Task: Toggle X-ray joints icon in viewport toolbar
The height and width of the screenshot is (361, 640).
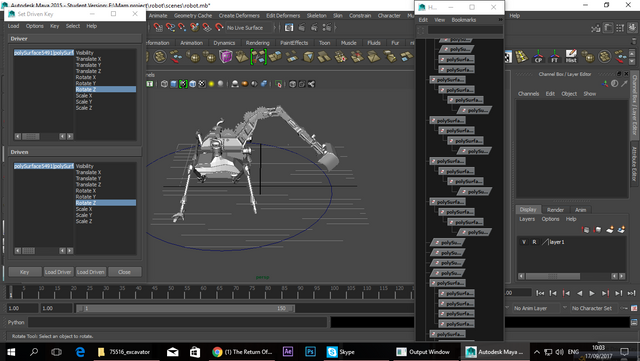Action: pos(311,84)
